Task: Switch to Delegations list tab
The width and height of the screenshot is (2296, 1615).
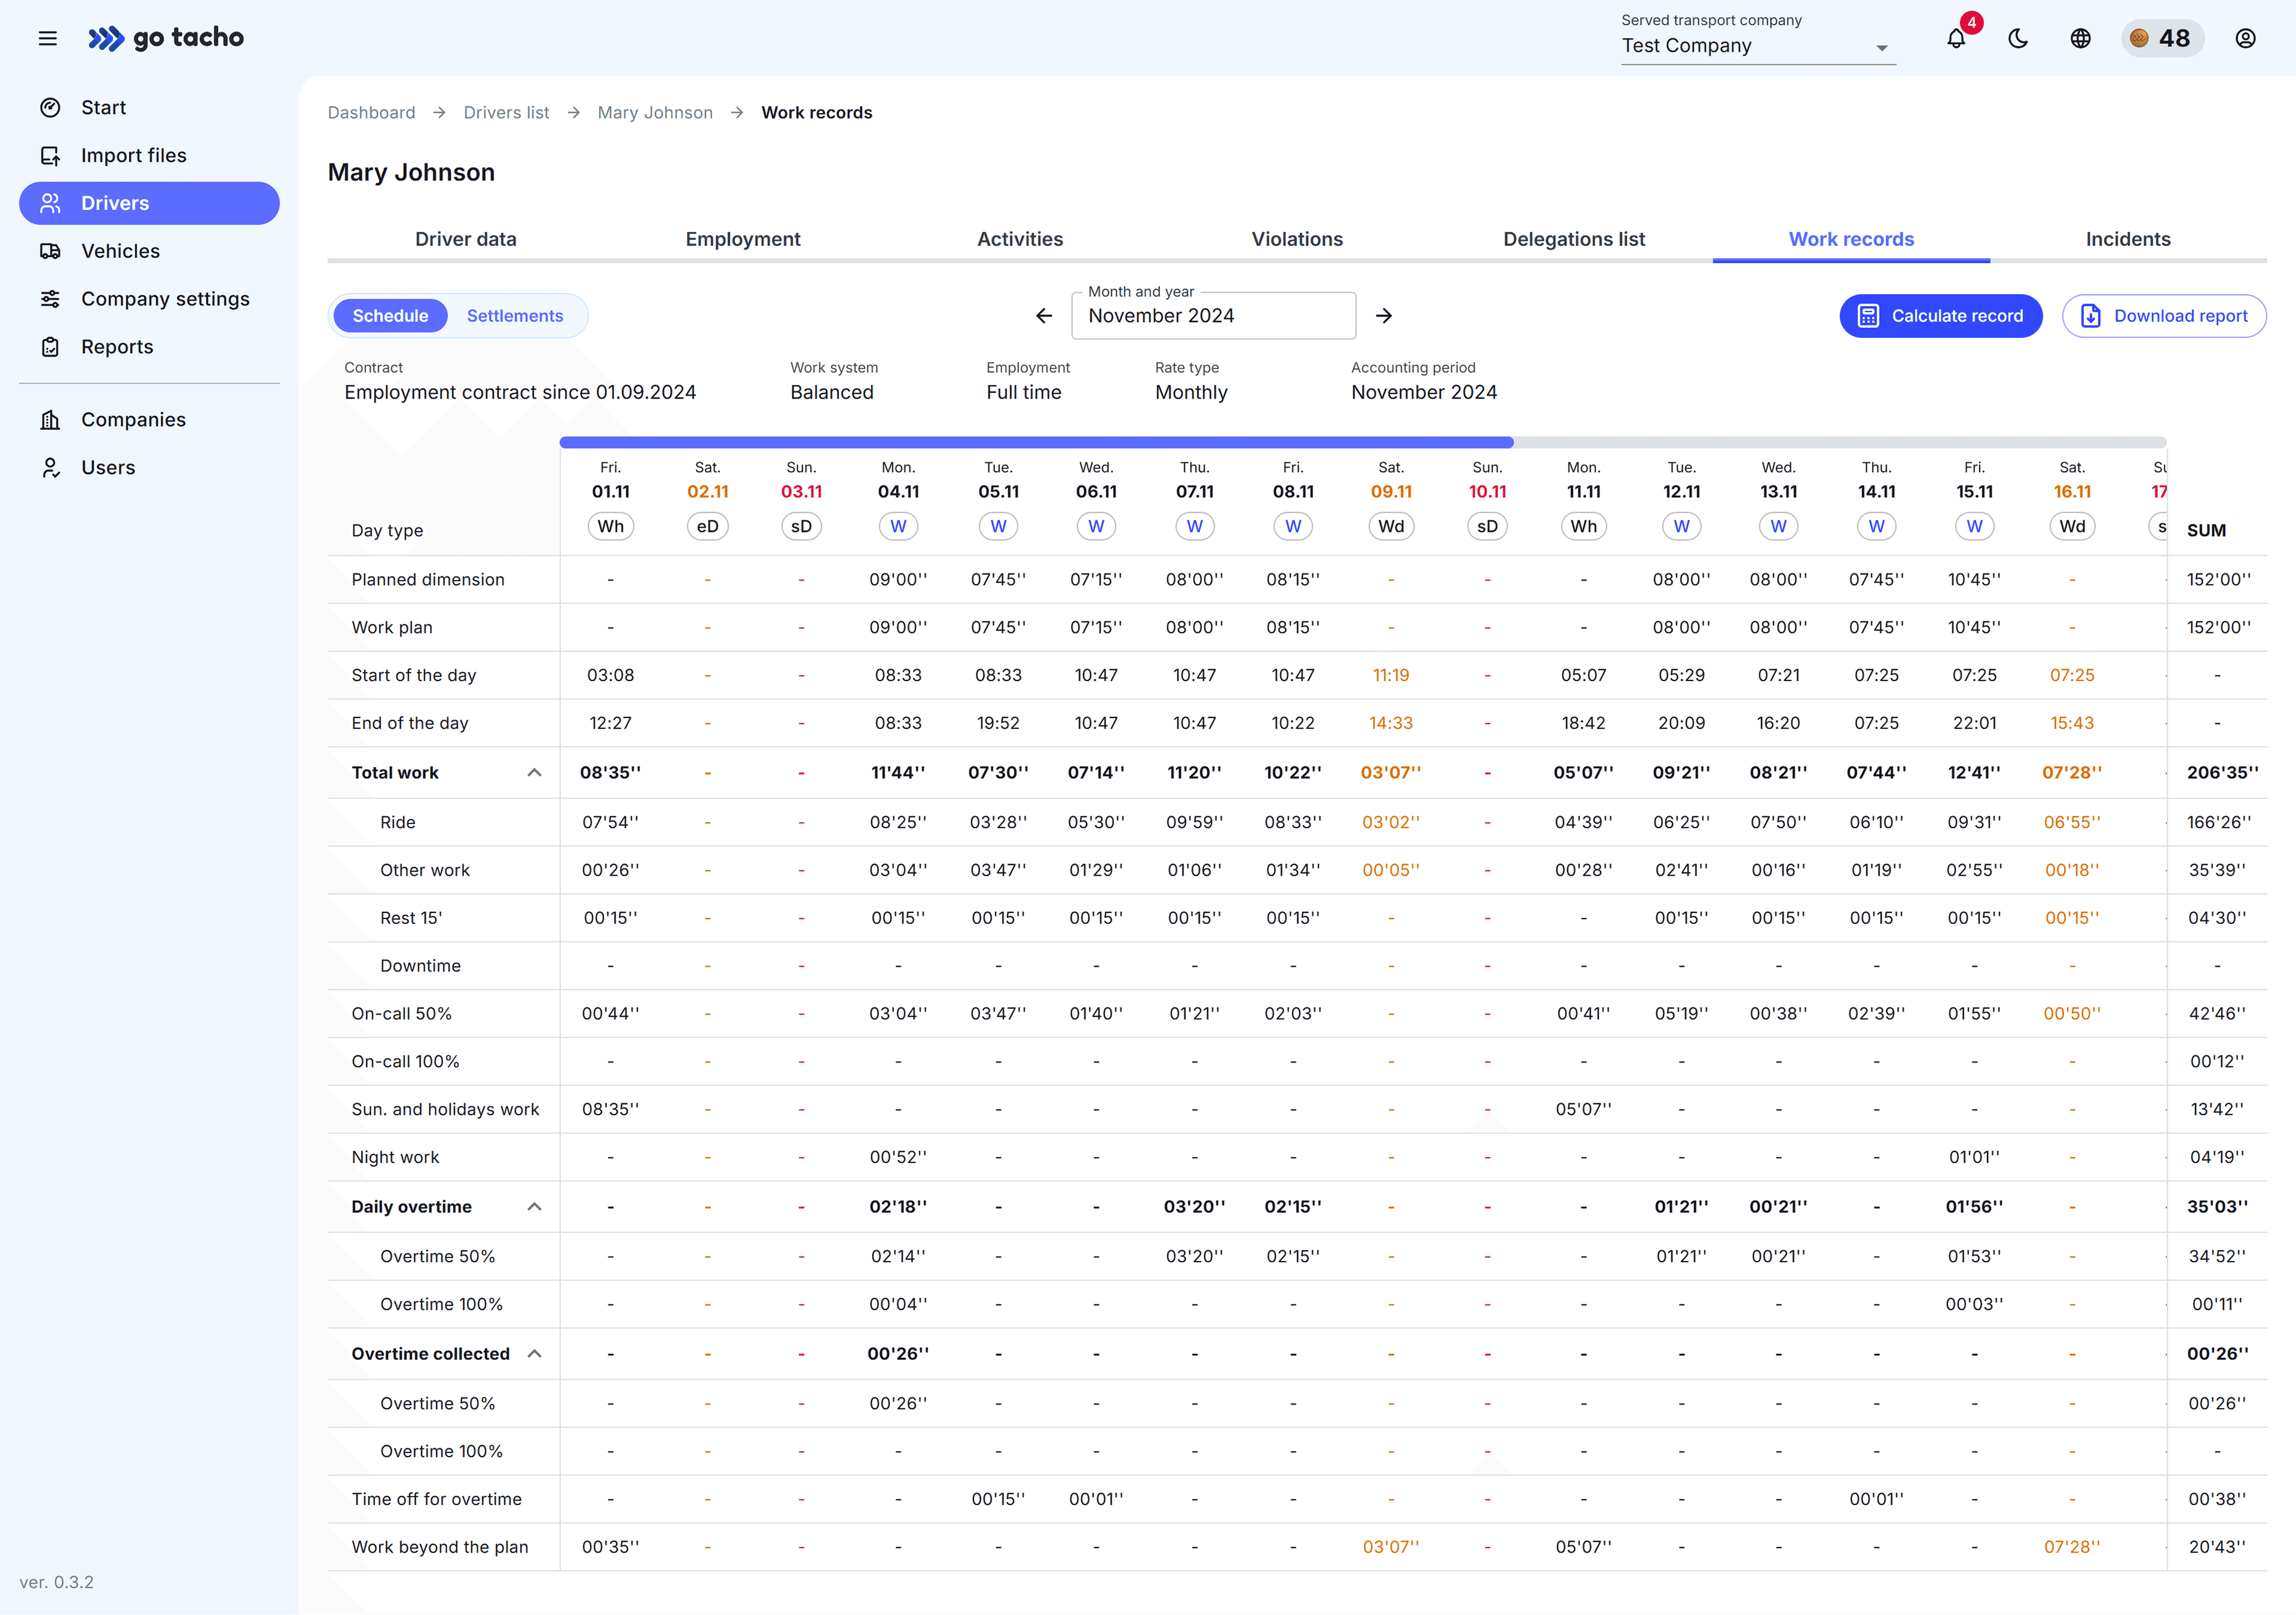Action: [x=1574, y=240]
